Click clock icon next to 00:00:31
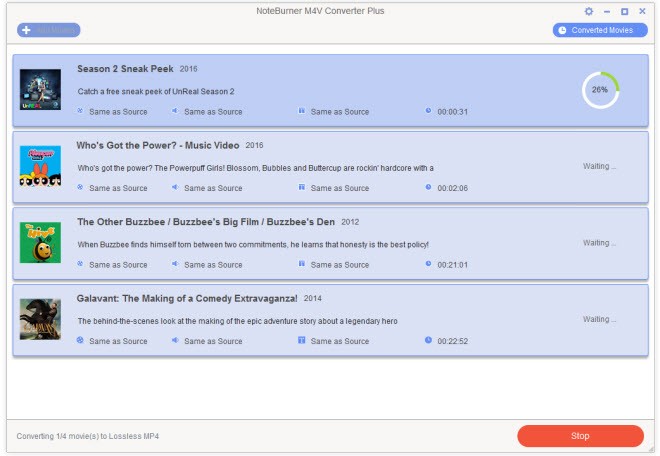660x456 pixels. coord(428,111)
